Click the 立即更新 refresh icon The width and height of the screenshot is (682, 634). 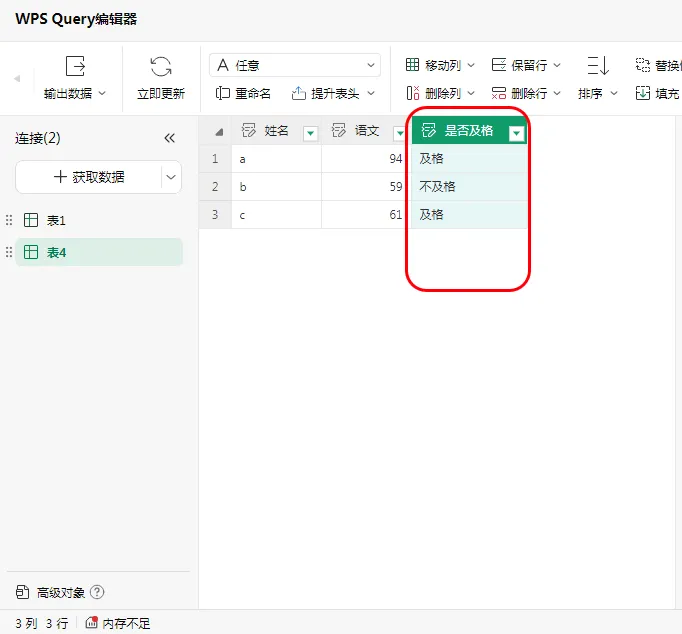[161, 66]
